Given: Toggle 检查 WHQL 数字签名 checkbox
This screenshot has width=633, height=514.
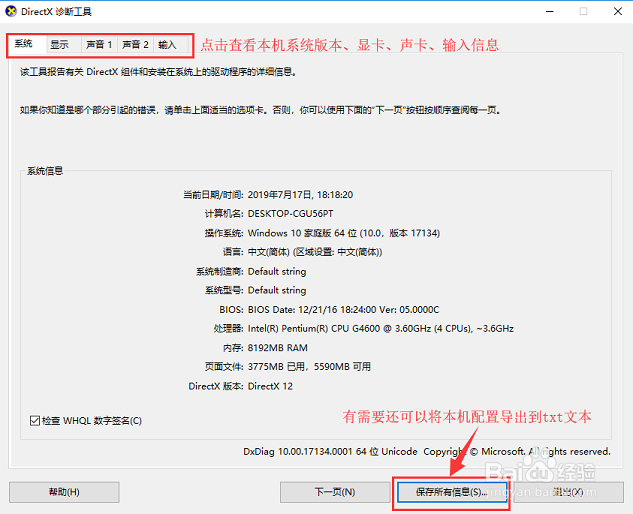Looking at the screenshot, I should tap(34, 421).
